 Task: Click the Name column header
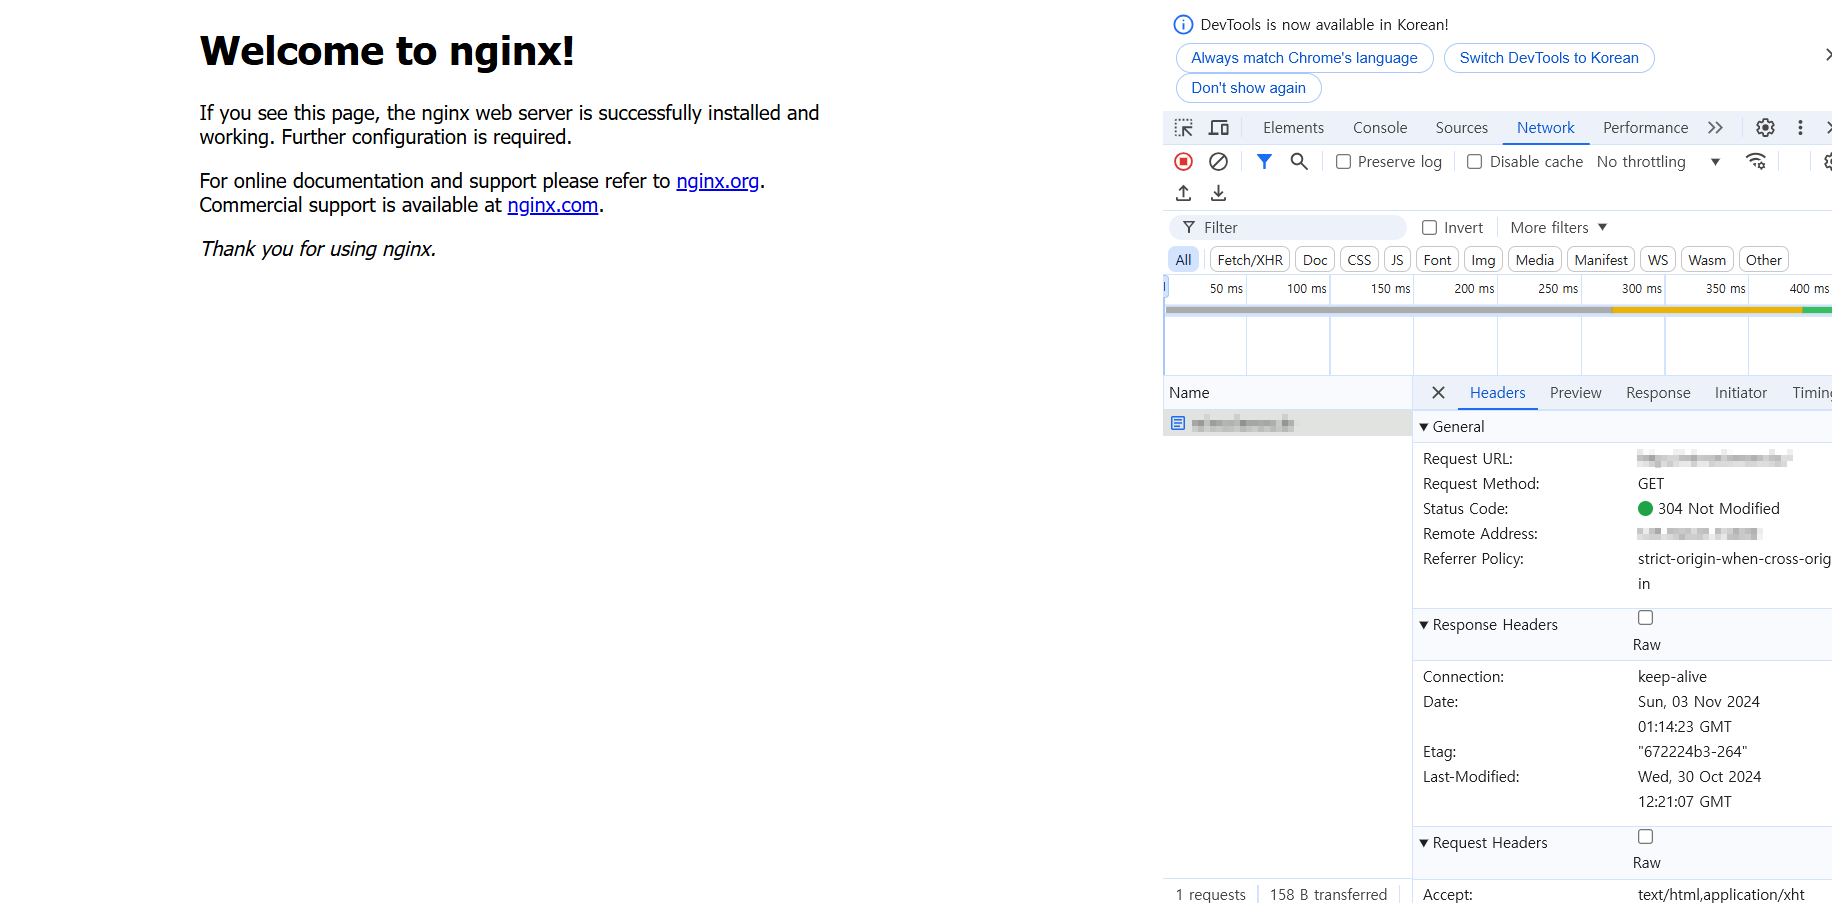click(x=1288, y=393)
